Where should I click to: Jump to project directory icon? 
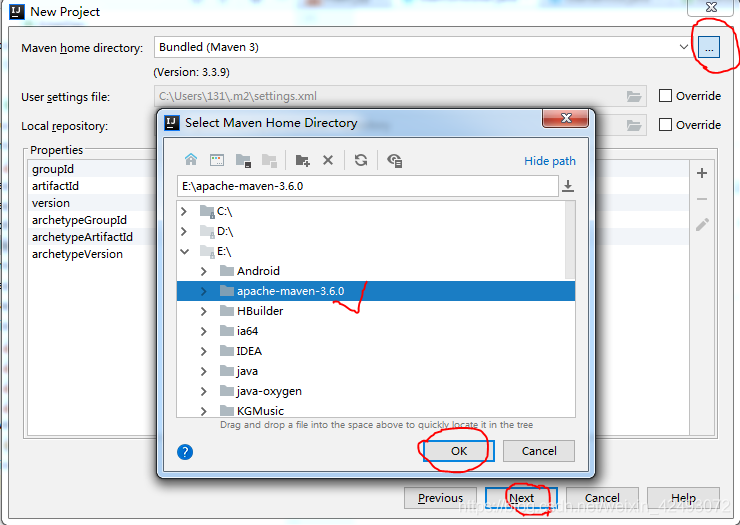(243, 161)
